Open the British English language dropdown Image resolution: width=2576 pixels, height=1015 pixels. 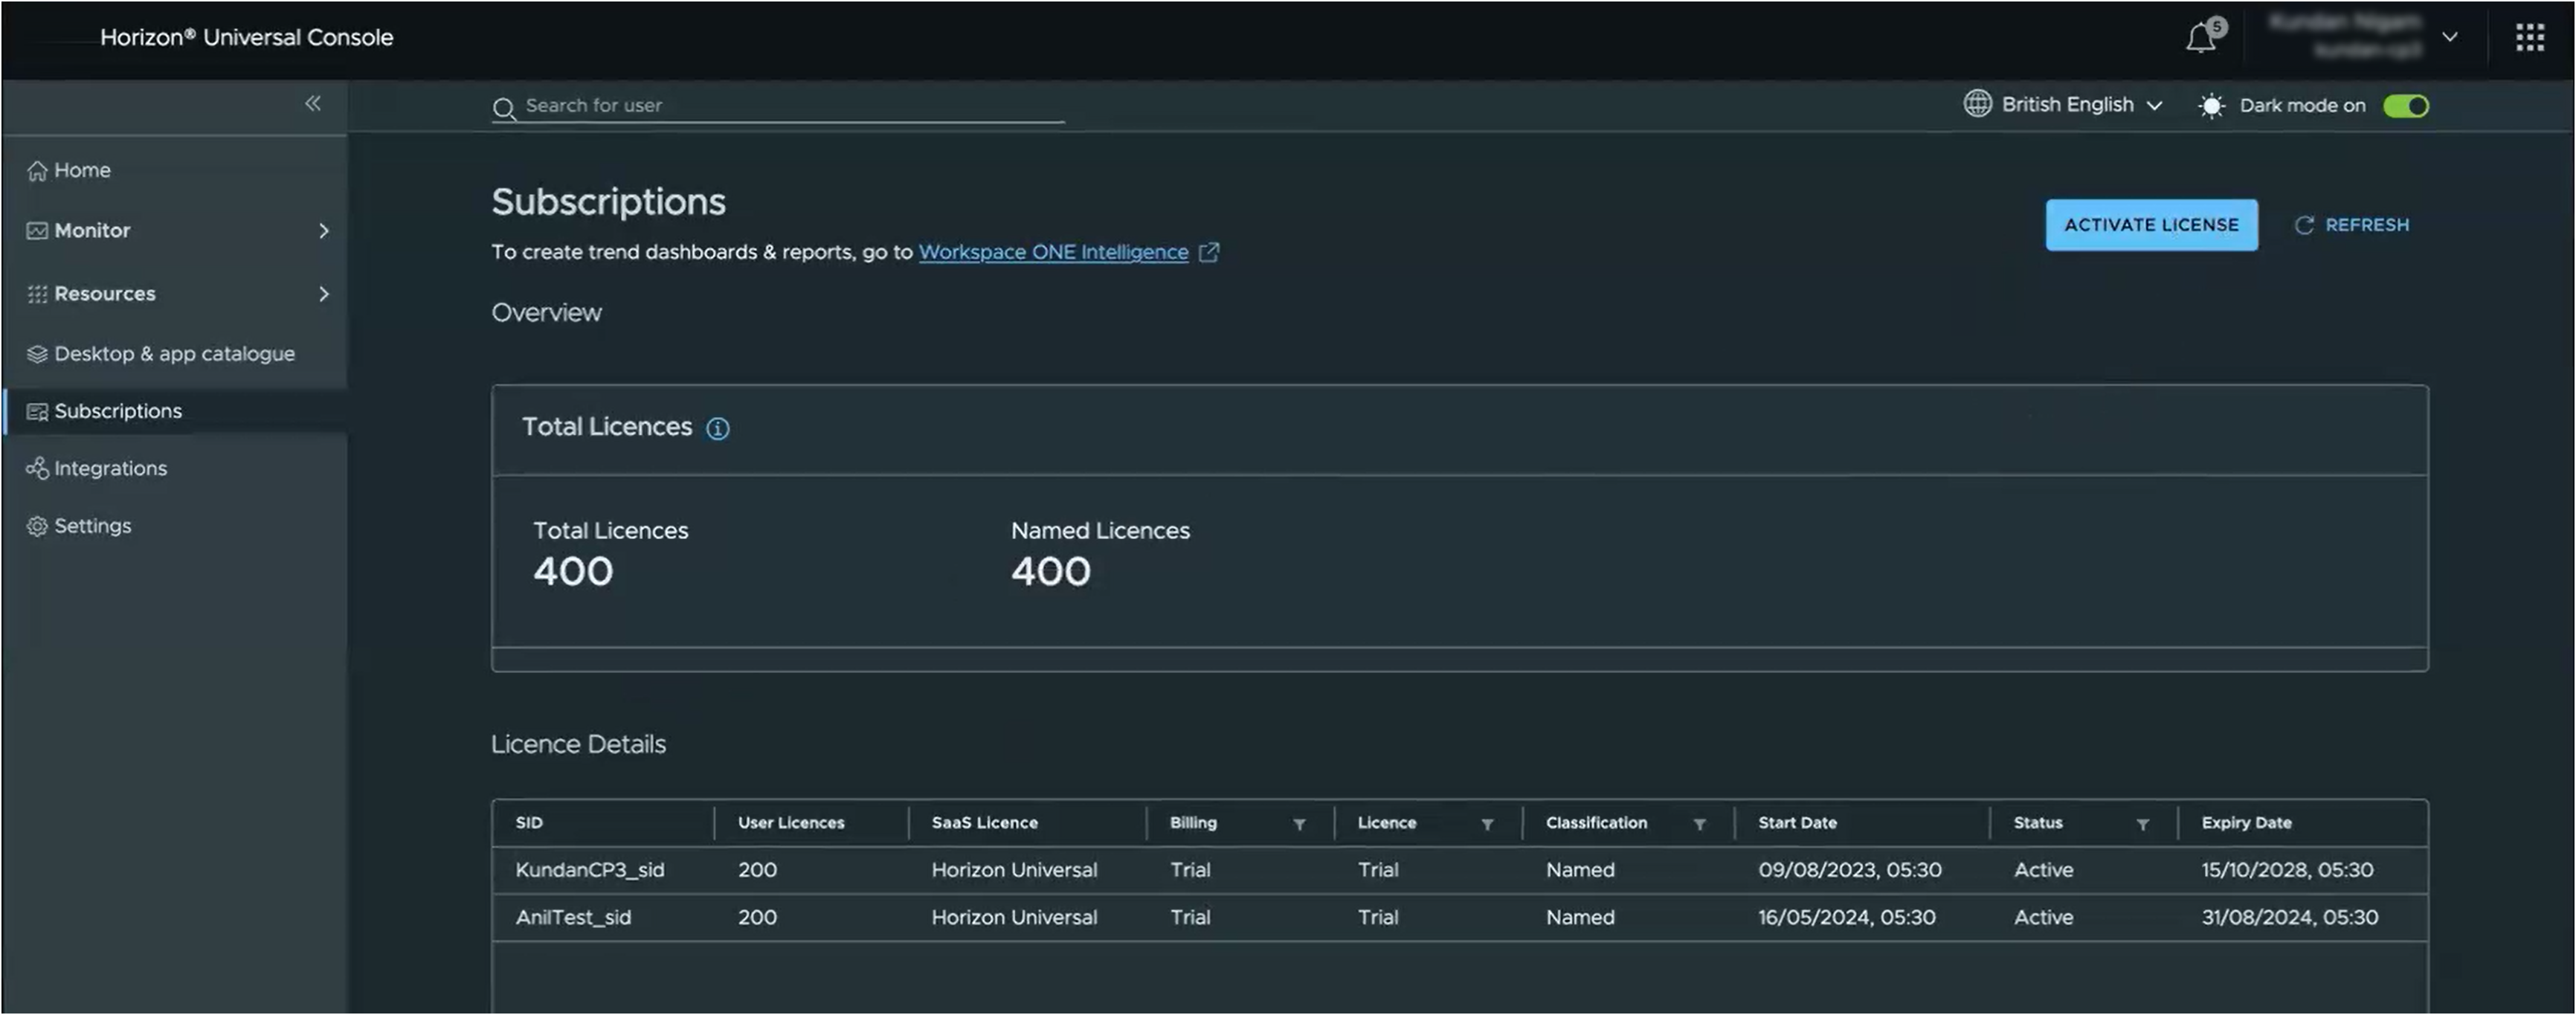click(x=2064, y=104)
